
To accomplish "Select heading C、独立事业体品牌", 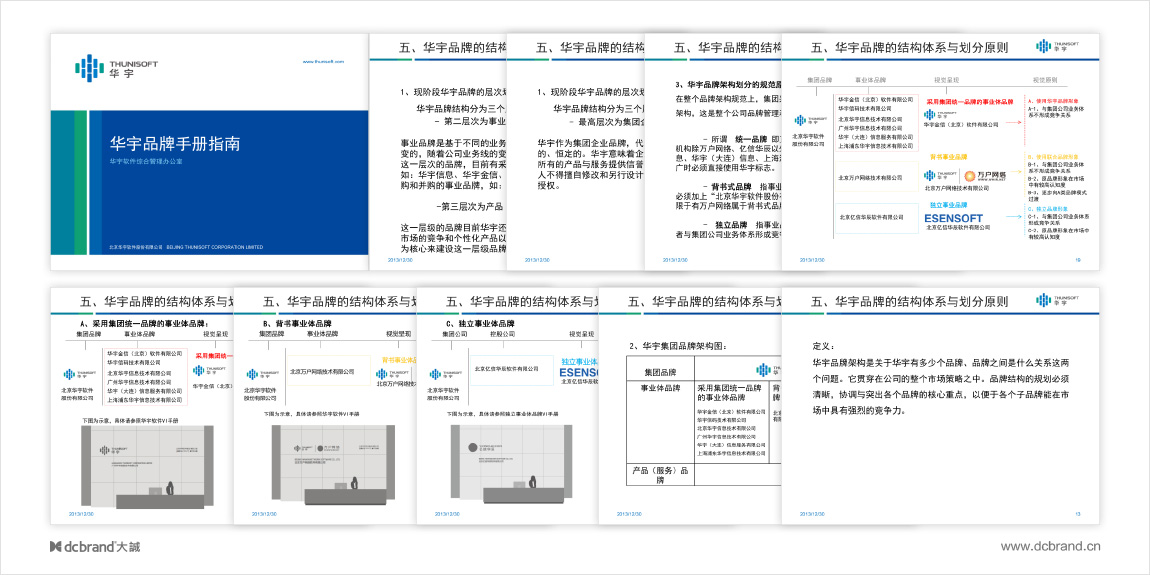I will point(480,323).
